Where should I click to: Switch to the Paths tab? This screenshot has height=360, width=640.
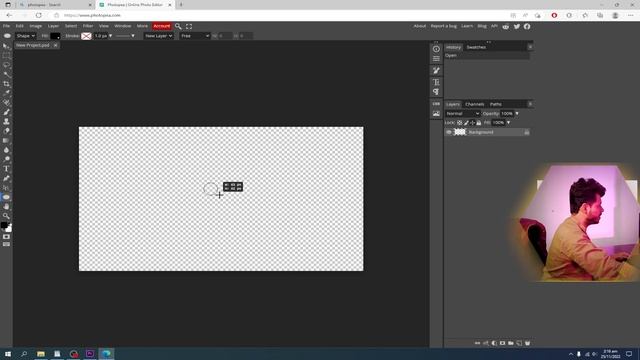496,104
